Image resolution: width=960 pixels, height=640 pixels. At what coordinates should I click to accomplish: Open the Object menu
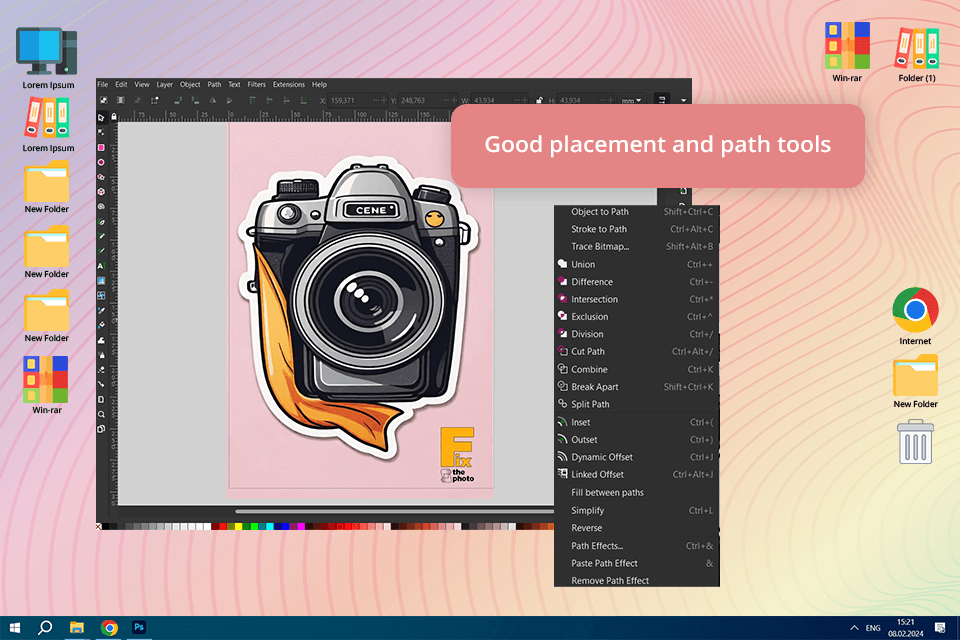point(190,85)
